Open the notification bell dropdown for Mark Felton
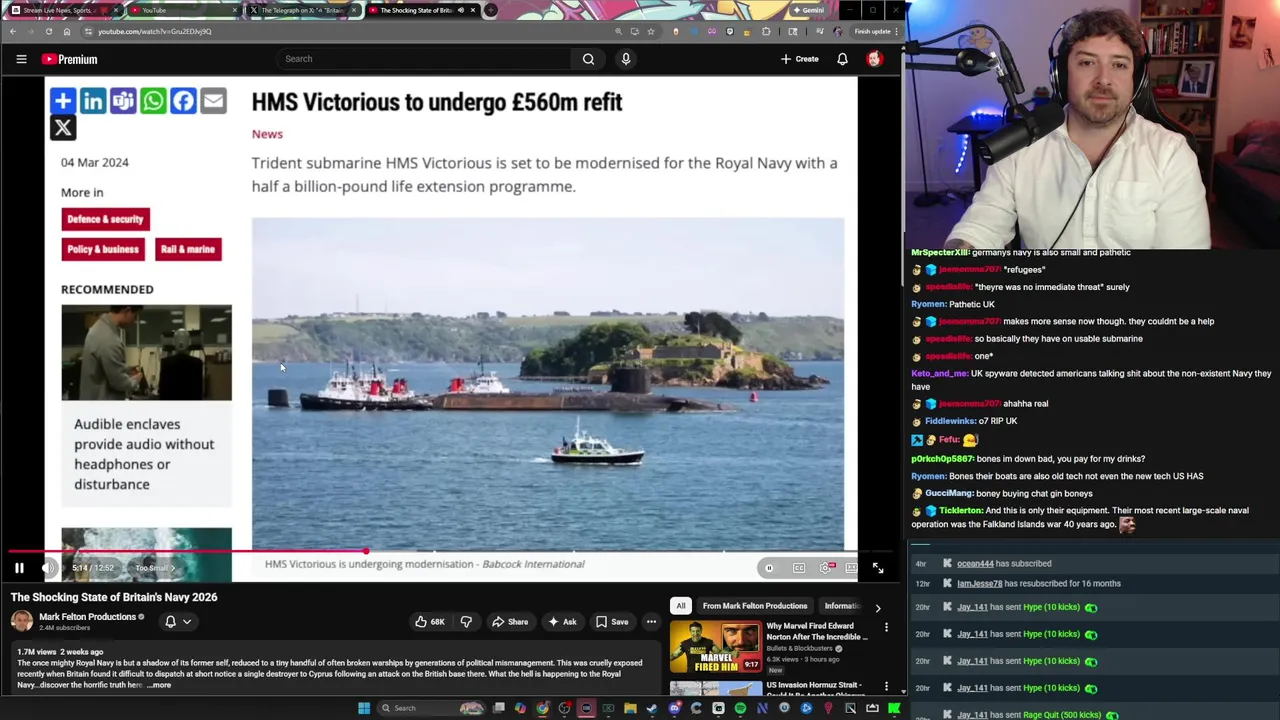 pos(177,622)
